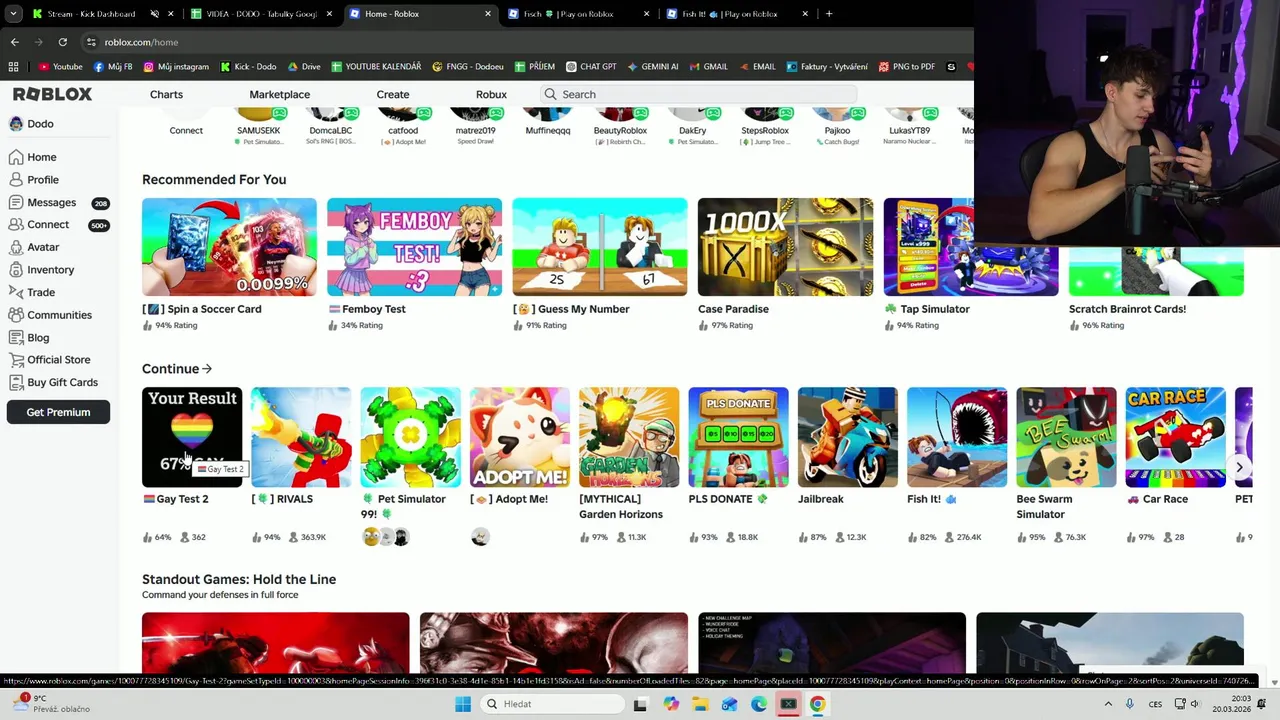Open the Continue section link

tap(177, 369)
